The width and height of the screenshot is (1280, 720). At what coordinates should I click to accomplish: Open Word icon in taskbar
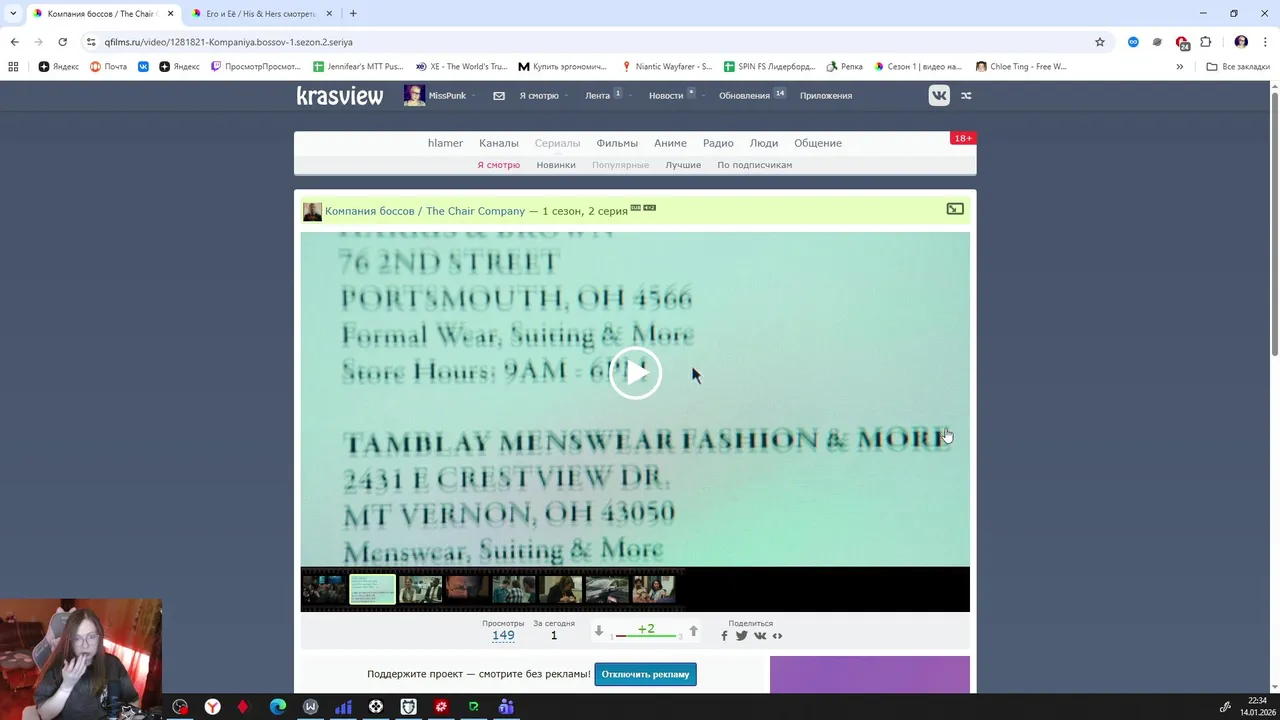[311, 707]
